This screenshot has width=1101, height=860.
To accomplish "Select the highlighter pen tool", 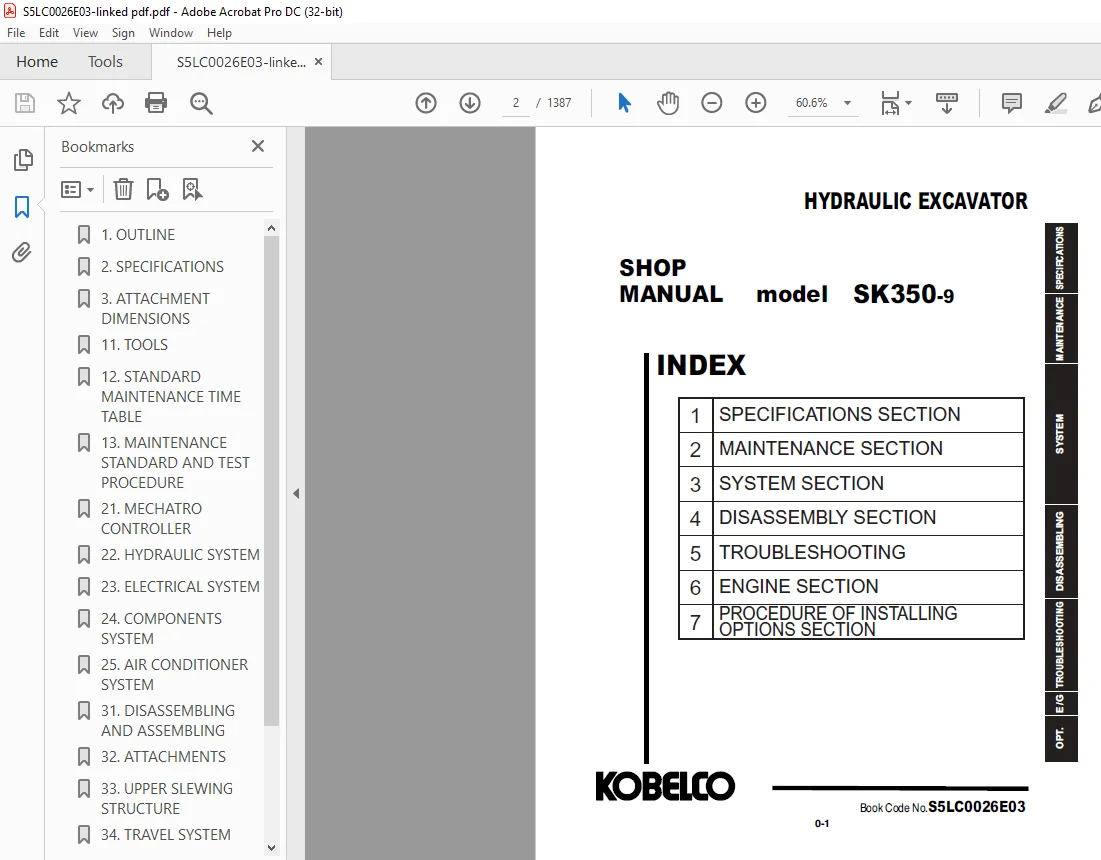I will [1055, 103].
